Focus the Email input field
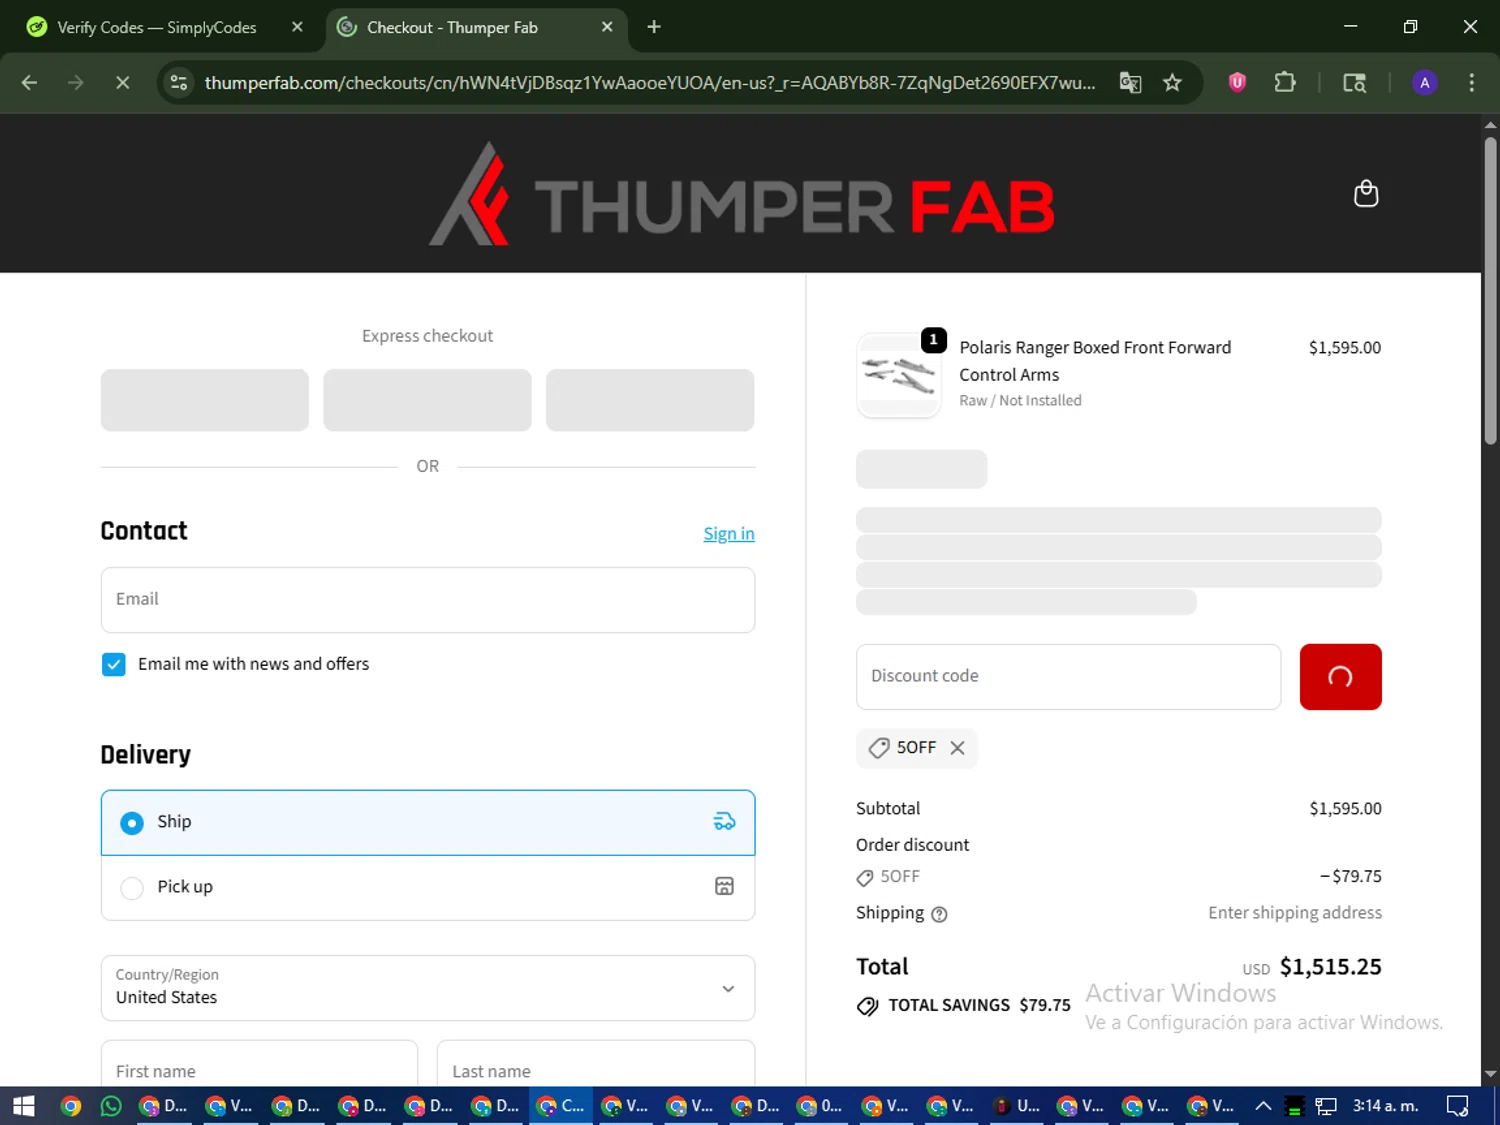Image resolution: width=1500 pixels, height=1125 pixels. (428, 600)
